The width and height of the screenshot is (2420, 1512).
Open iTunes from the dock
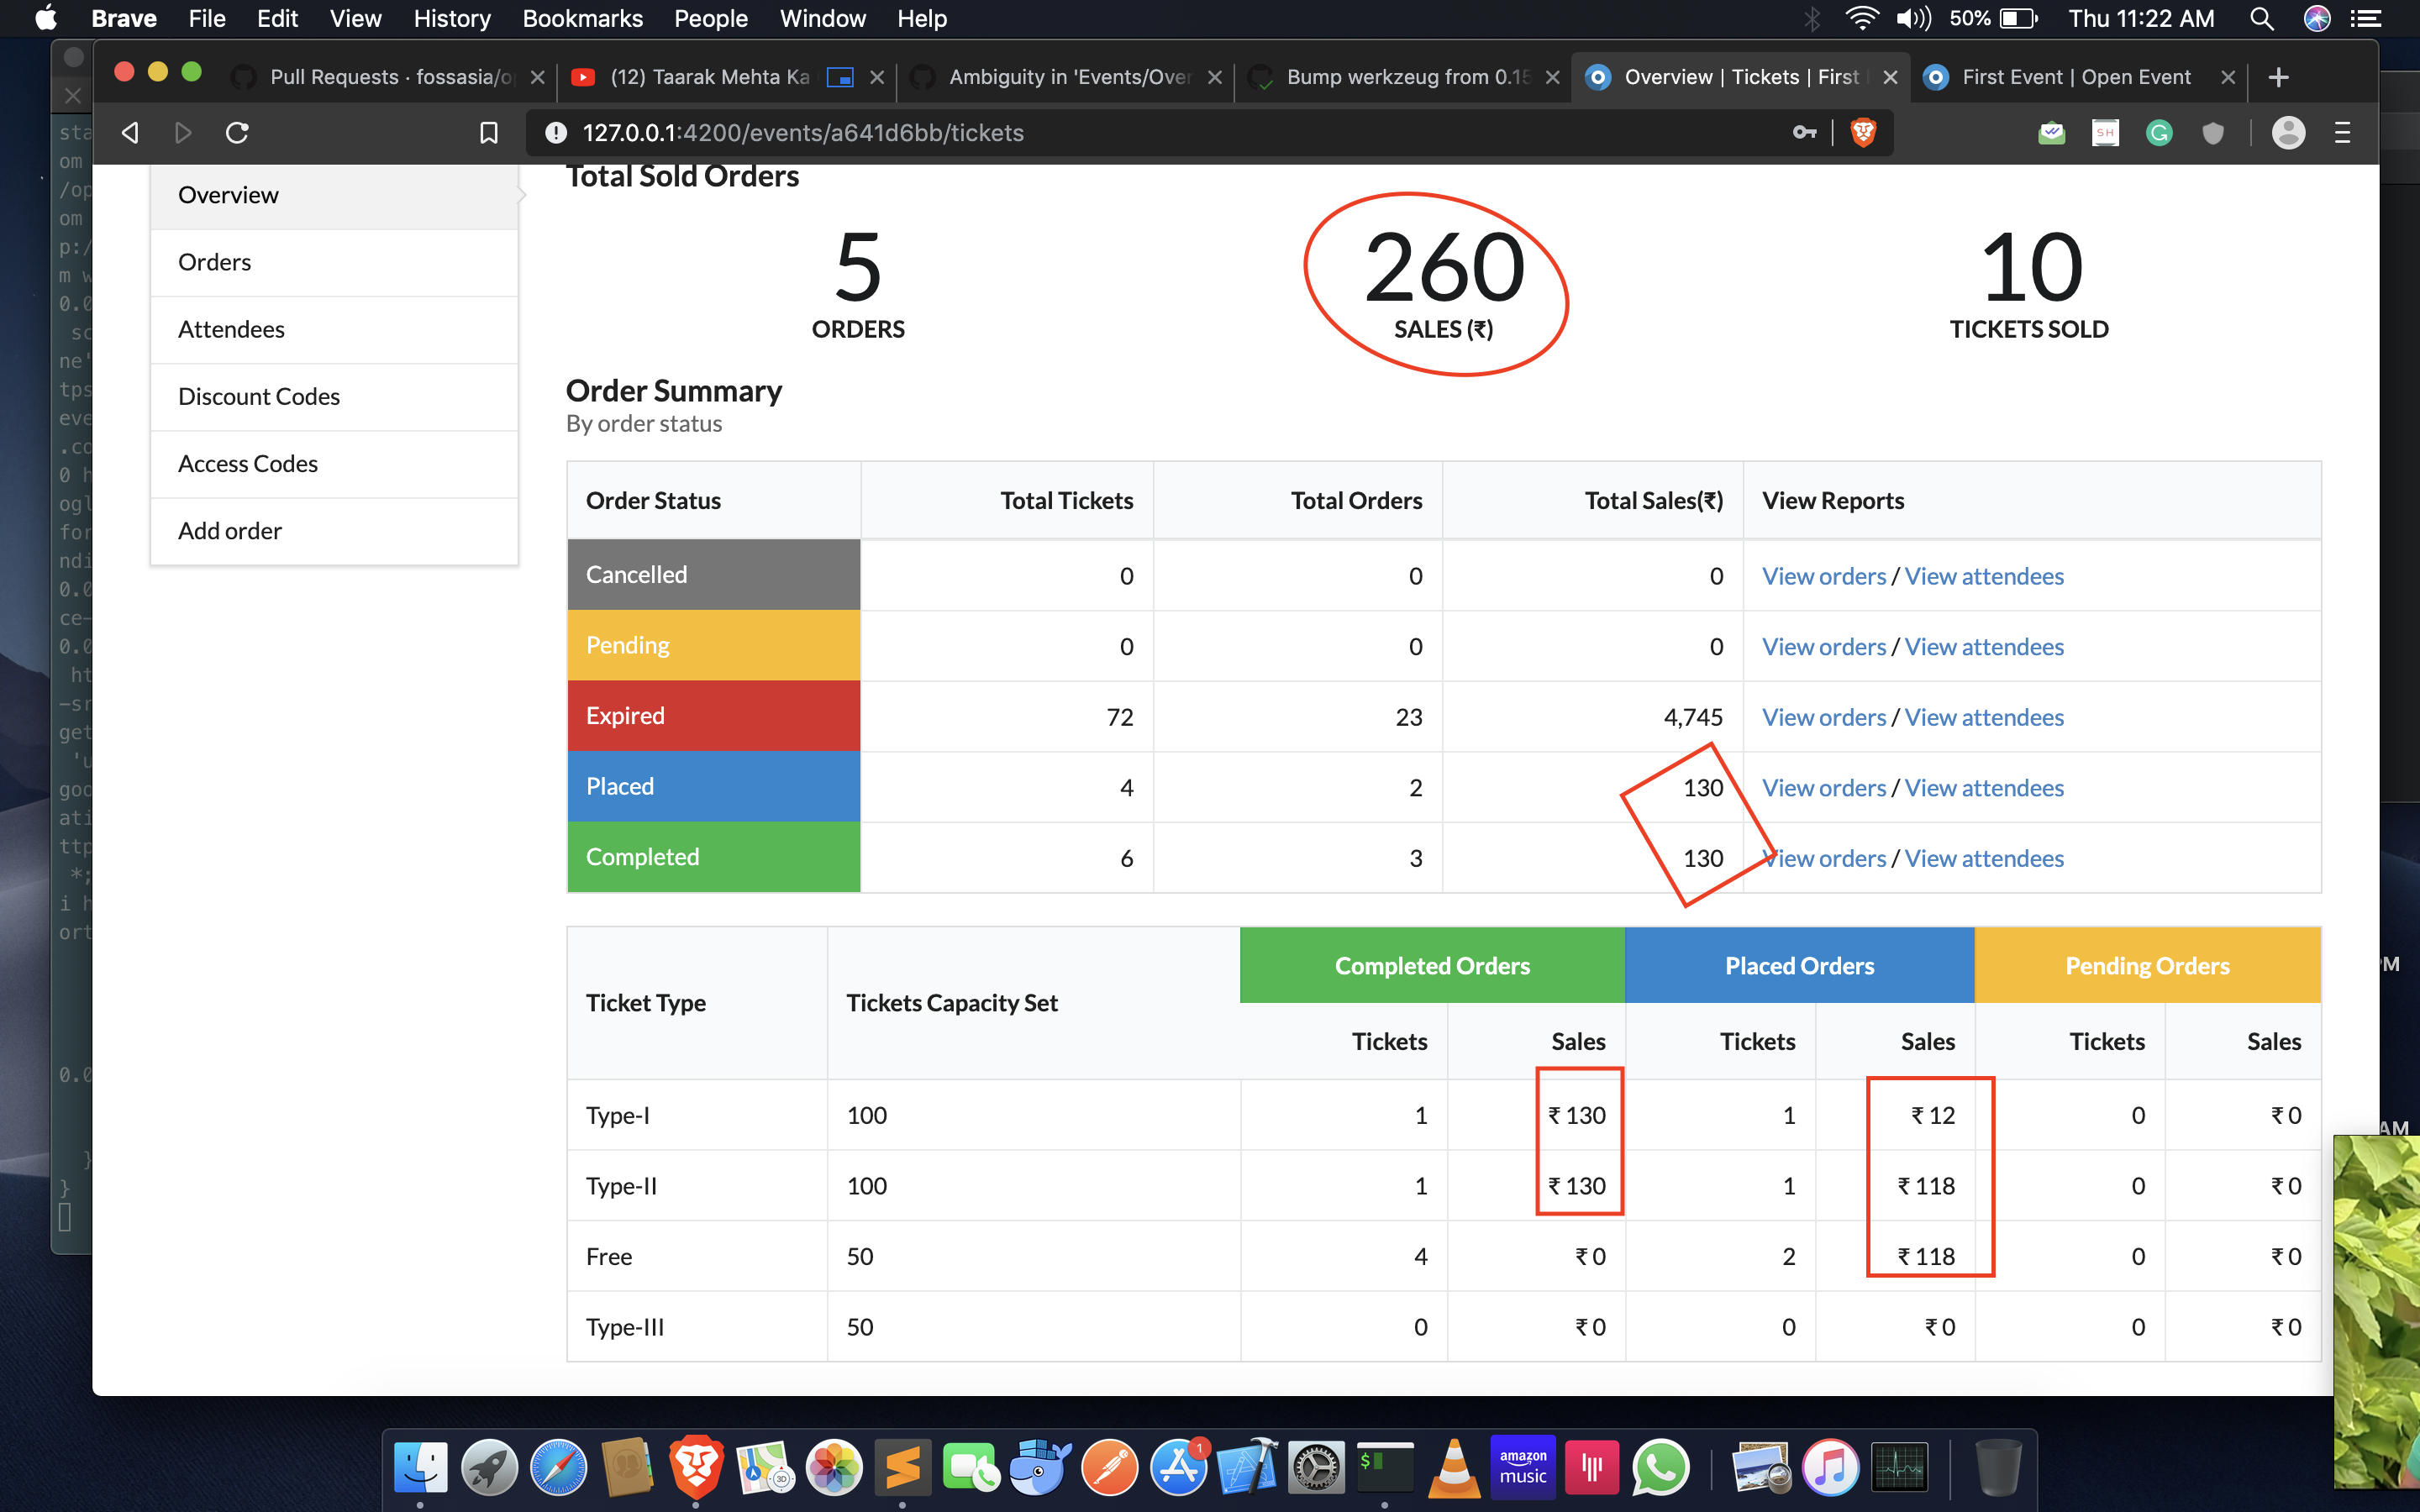tap(1830, 1468)
